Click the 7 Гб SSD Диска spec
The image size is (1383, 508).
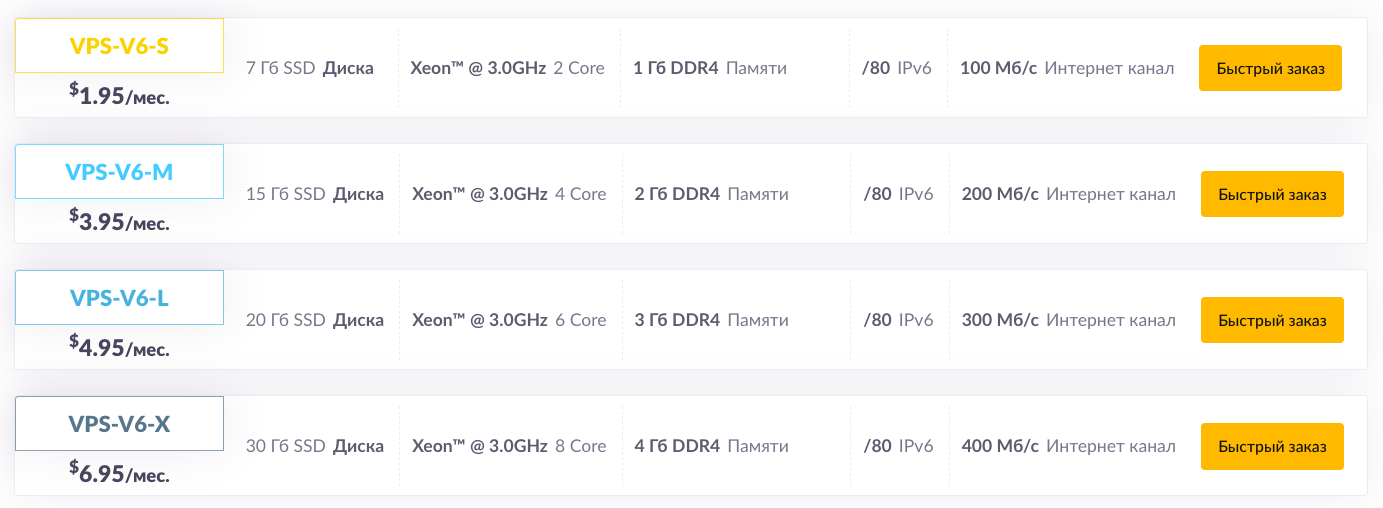(310, 68)
